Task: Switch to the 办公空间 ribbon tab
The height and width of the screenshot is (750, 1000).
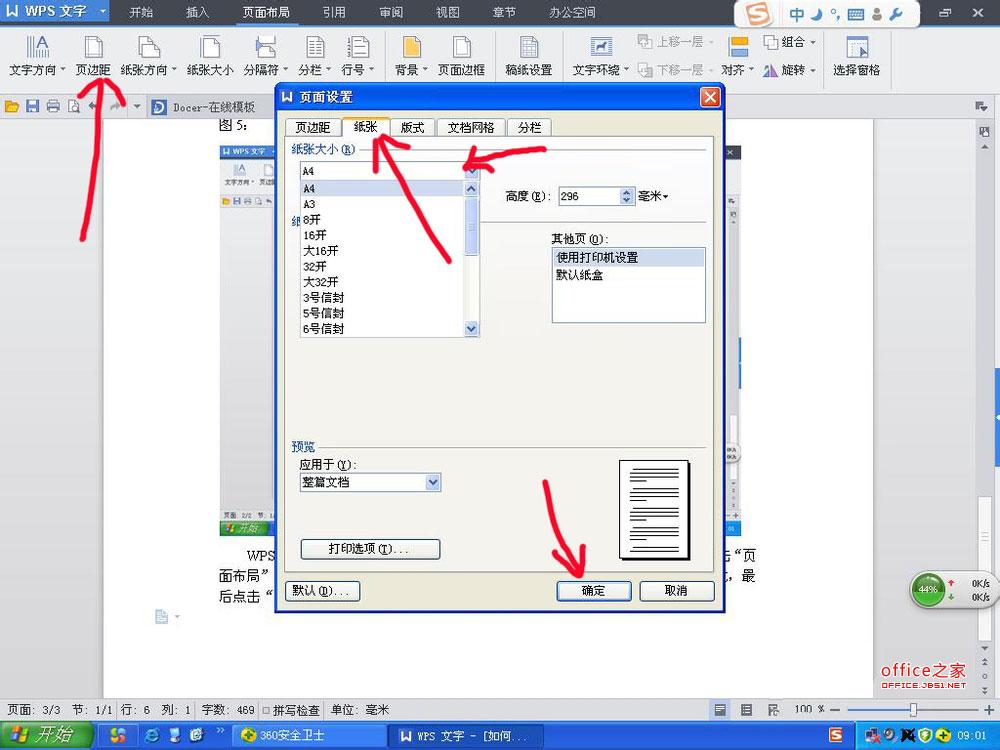Action: pyautogui.click(x=572, y=12)
